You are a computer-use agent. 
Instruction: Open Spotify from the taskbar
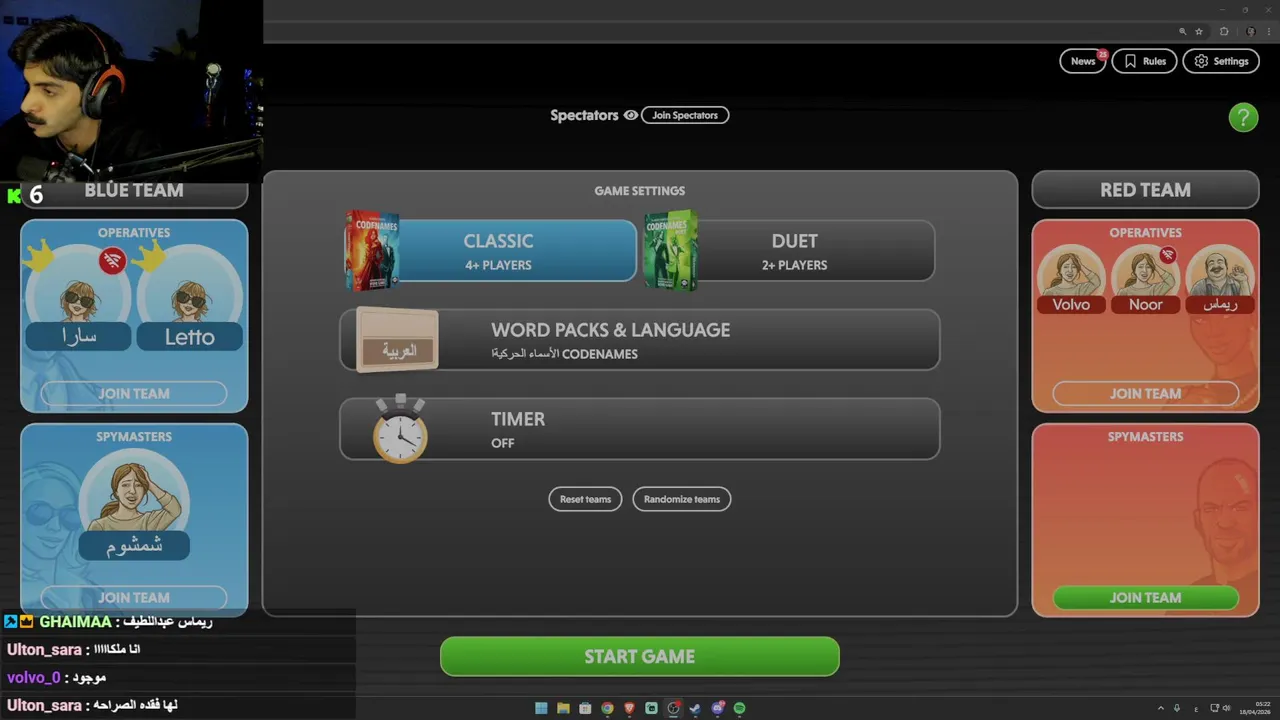(x=739, y=708)
